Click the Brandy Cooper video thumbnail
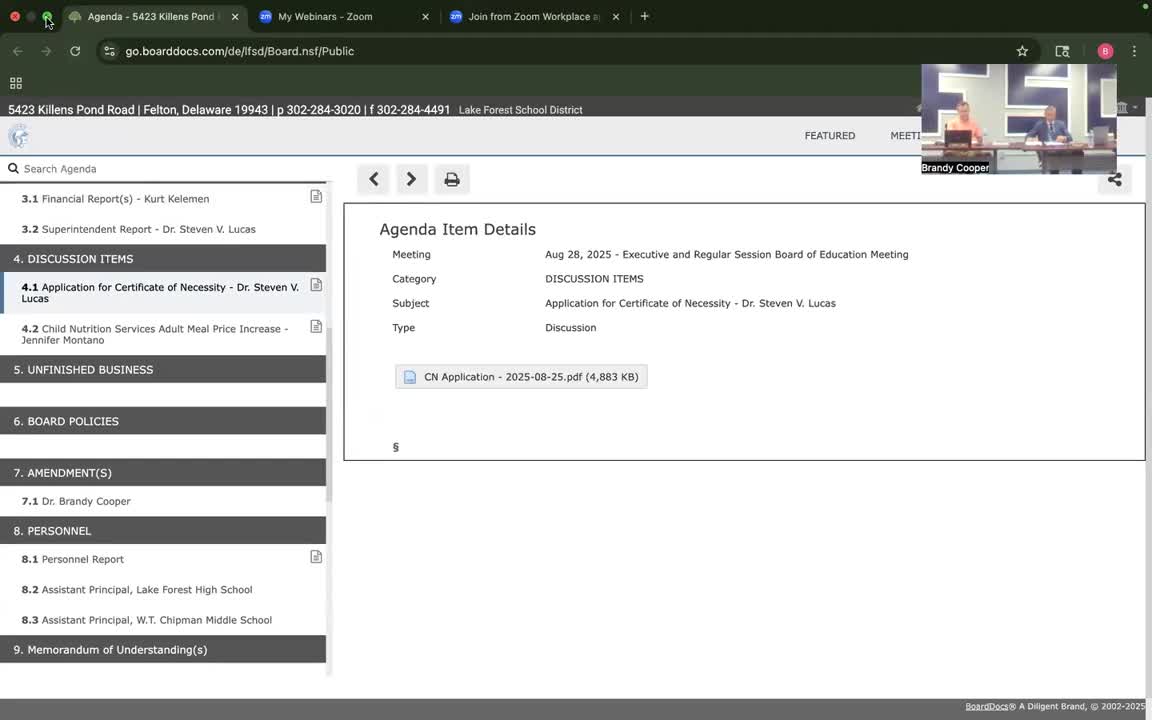This screenshot has width=1152, height=720. (1018, 118)
